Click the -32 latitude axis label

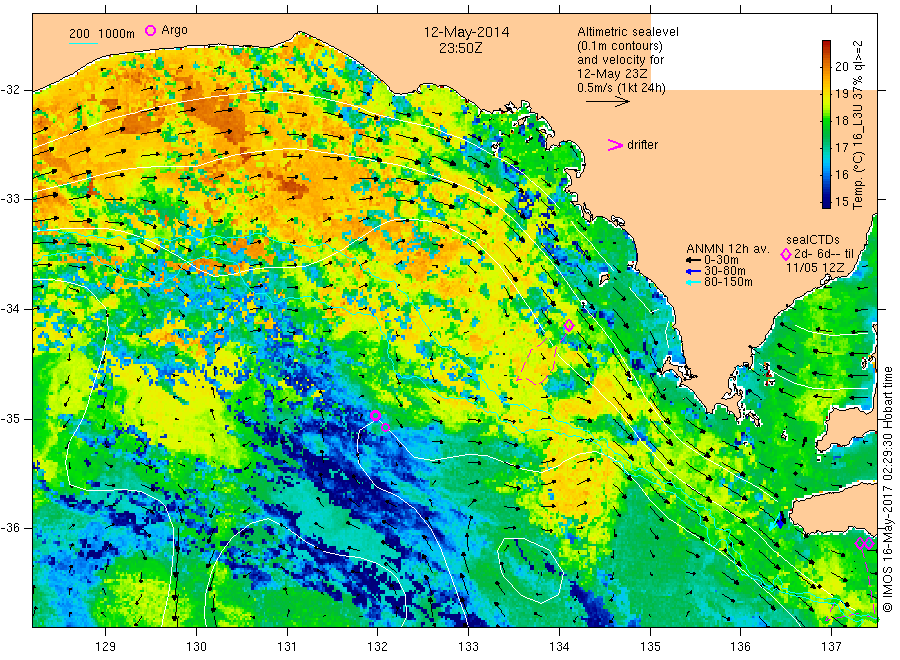click(10, 90)
